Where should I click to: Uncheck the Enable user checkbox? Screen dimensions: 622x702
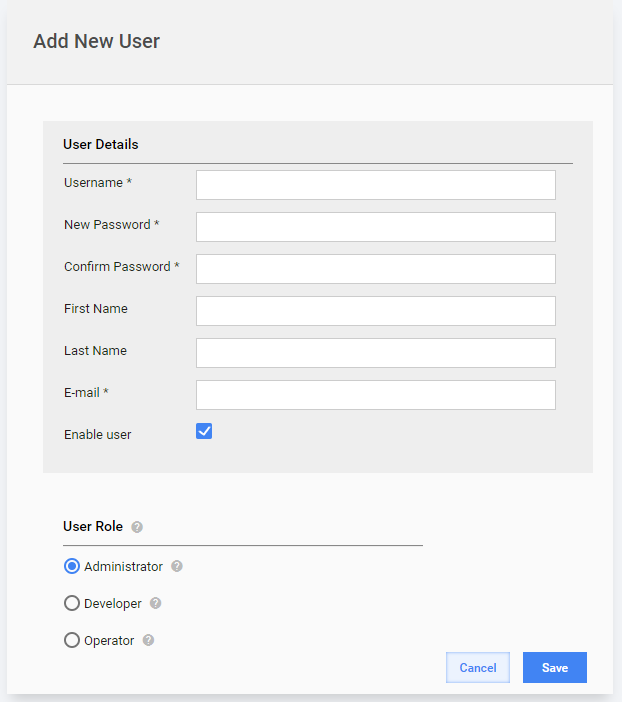pyautogui.click(x=204, y=431)
